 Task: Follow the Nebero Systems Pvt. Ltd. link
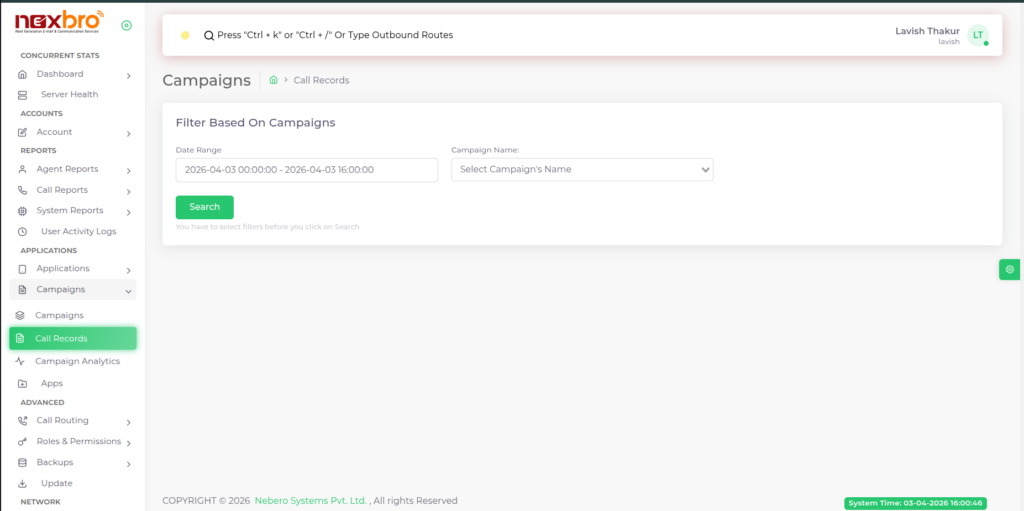[310, 501]
